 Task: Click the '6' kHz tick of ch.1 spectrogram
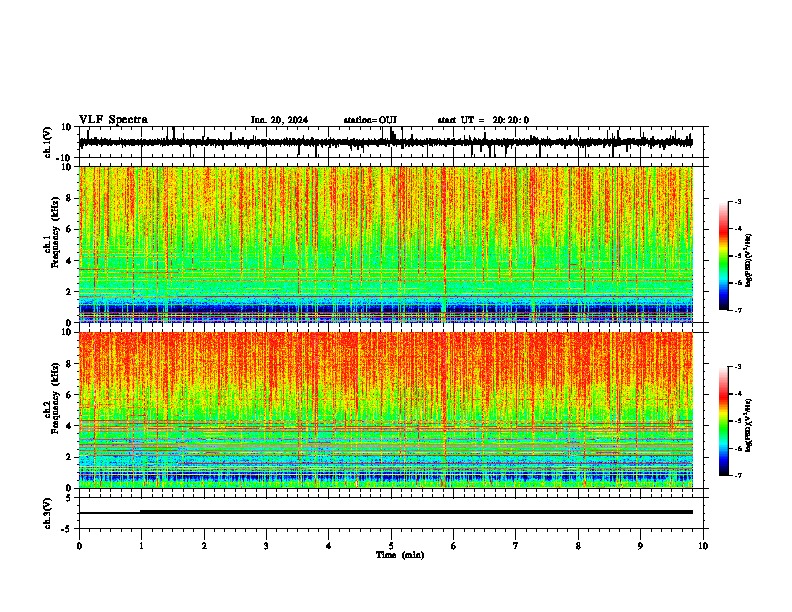69,230
